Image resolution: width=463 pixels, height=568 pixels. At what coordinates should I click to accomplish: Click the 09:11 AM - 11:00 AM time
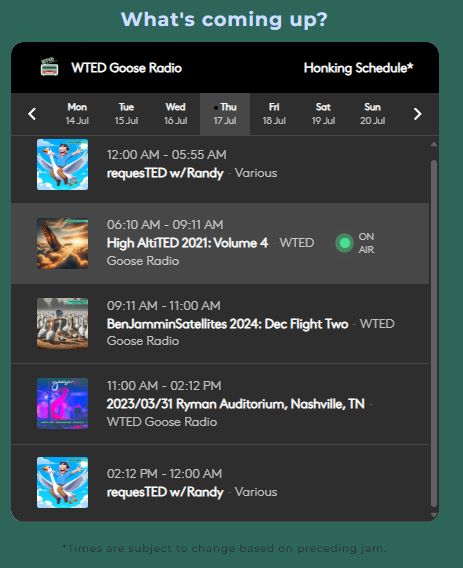pos(164,305)
